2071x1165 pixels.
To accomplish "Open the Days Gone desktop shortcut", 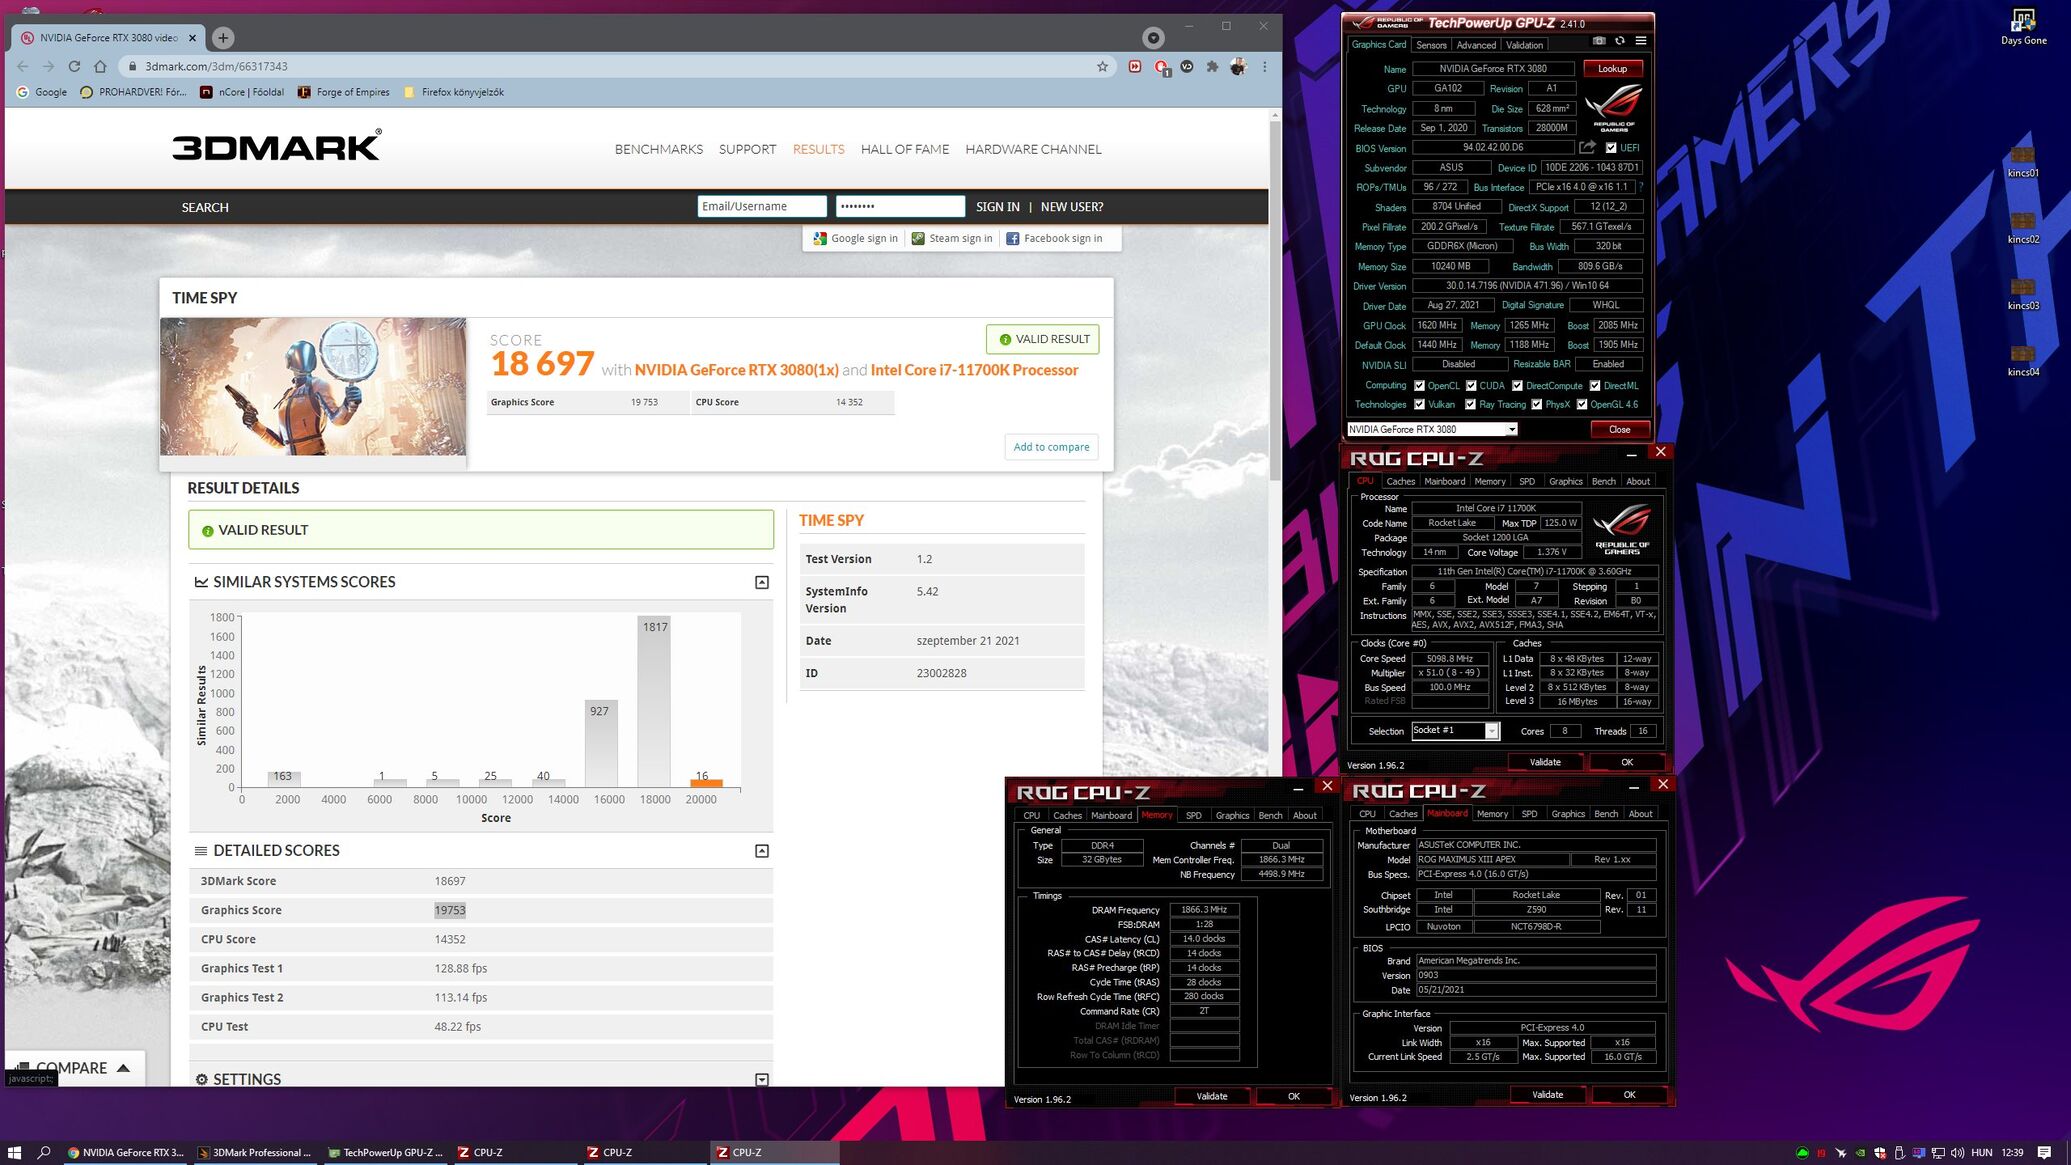I will tap(2023, 26).
